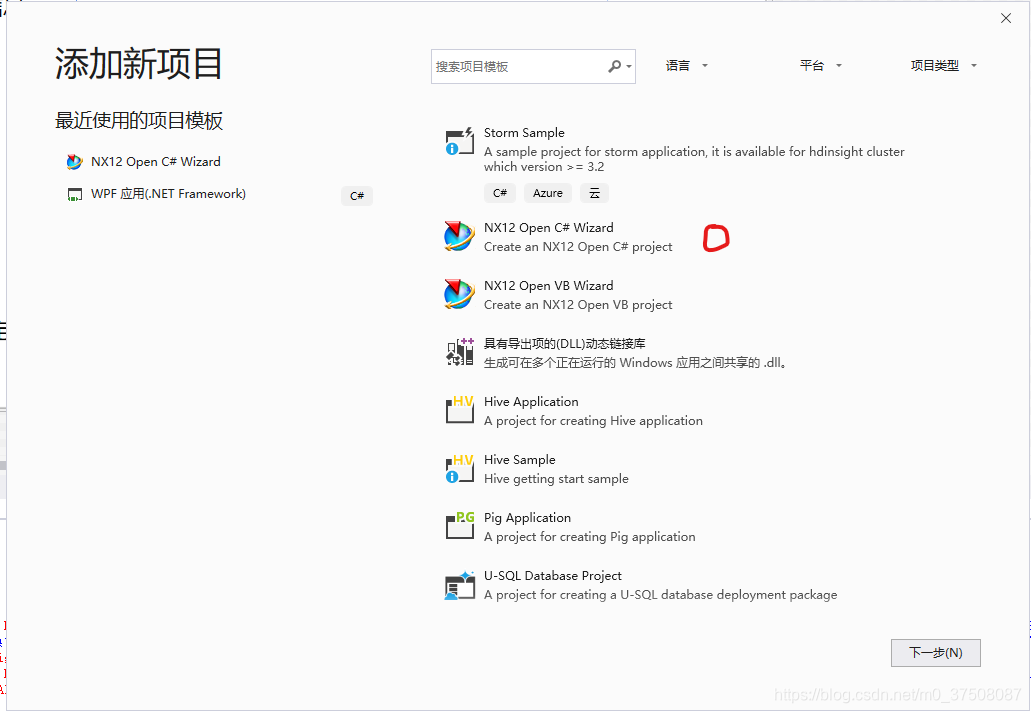
Task: Choose recent WPF 应用(.NET Framework) entry
Action: [168, 194]
